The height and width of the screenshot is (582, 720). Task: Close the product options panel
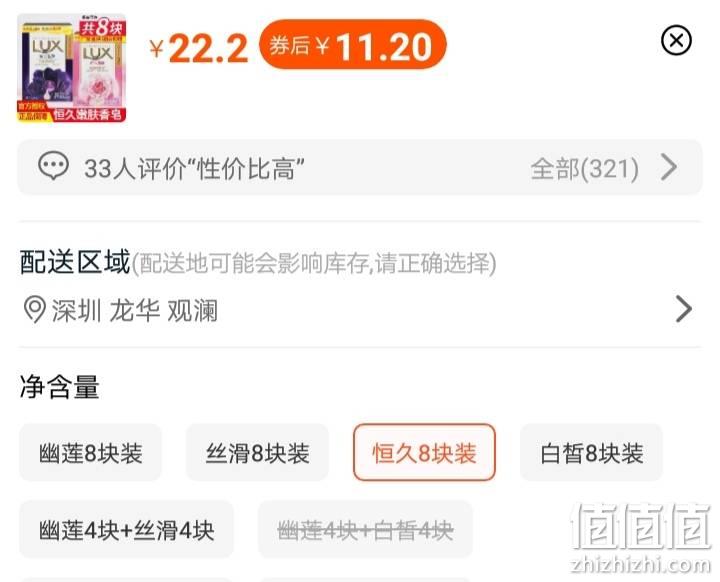coord(676,40)
